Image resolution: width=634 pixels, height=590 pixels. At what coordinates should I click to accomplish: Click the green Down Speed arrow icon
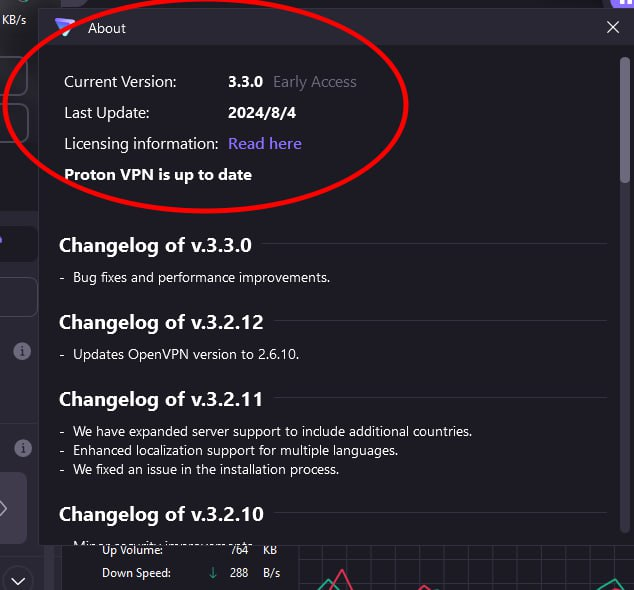[213, 573]
